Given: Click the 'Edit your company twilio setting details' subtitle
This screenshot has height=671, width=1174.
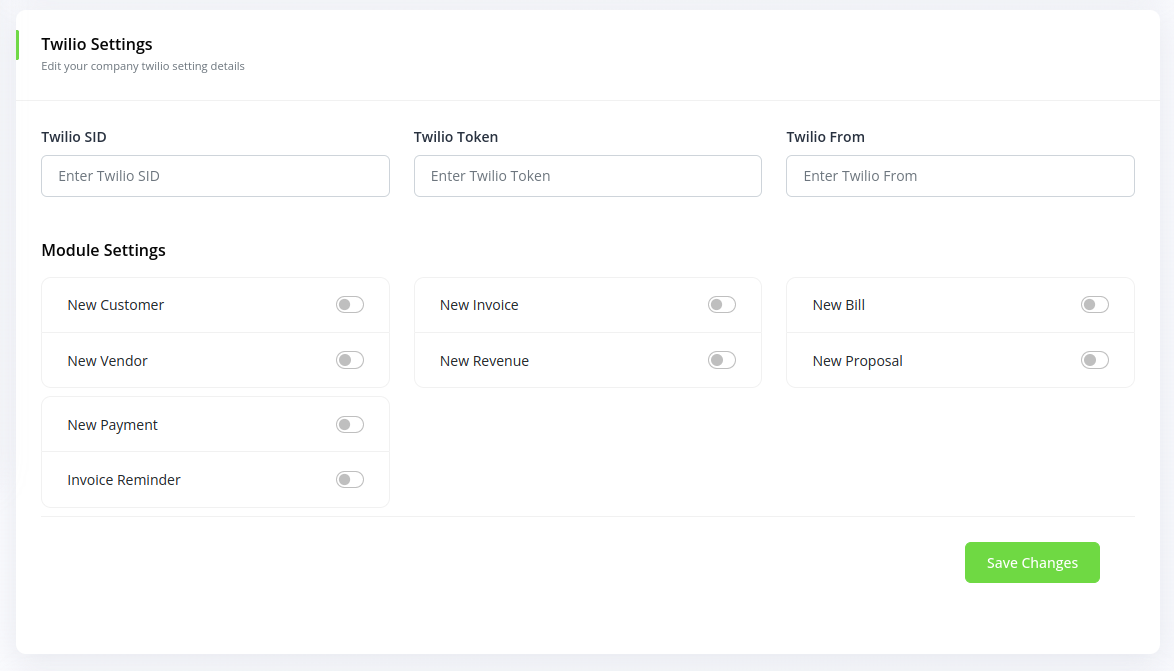Looking at the screenshot, I should [143, 66].
